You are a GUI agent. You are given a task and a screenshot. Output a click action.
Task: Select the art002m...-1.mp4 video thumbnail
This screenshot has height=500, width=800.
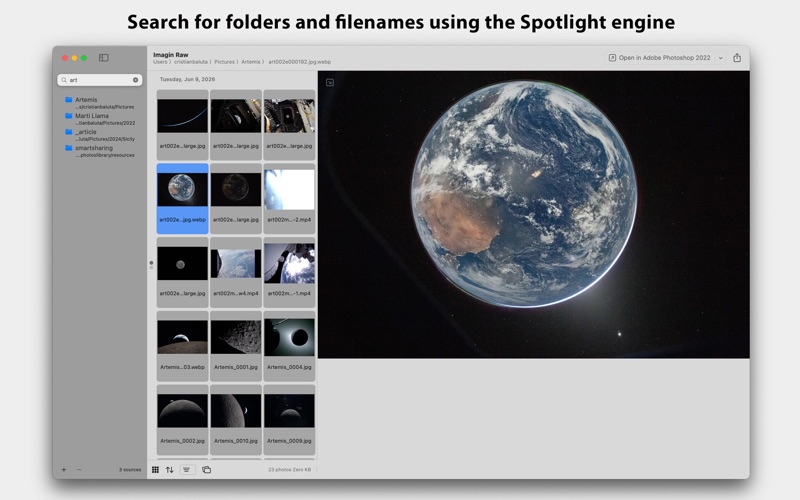click(289, 272)
